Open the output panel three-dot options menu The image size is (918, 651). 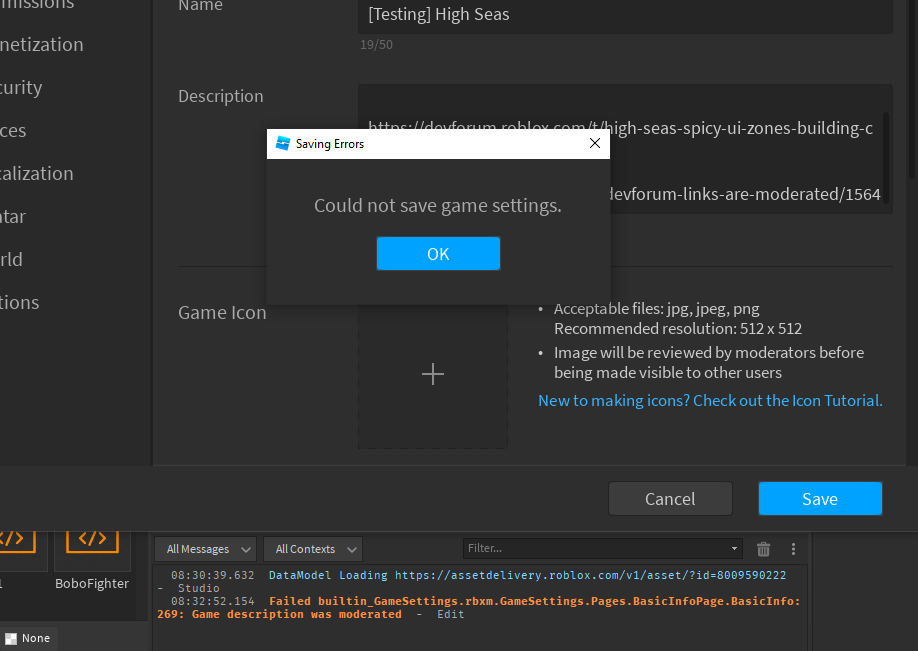[793, 549]
